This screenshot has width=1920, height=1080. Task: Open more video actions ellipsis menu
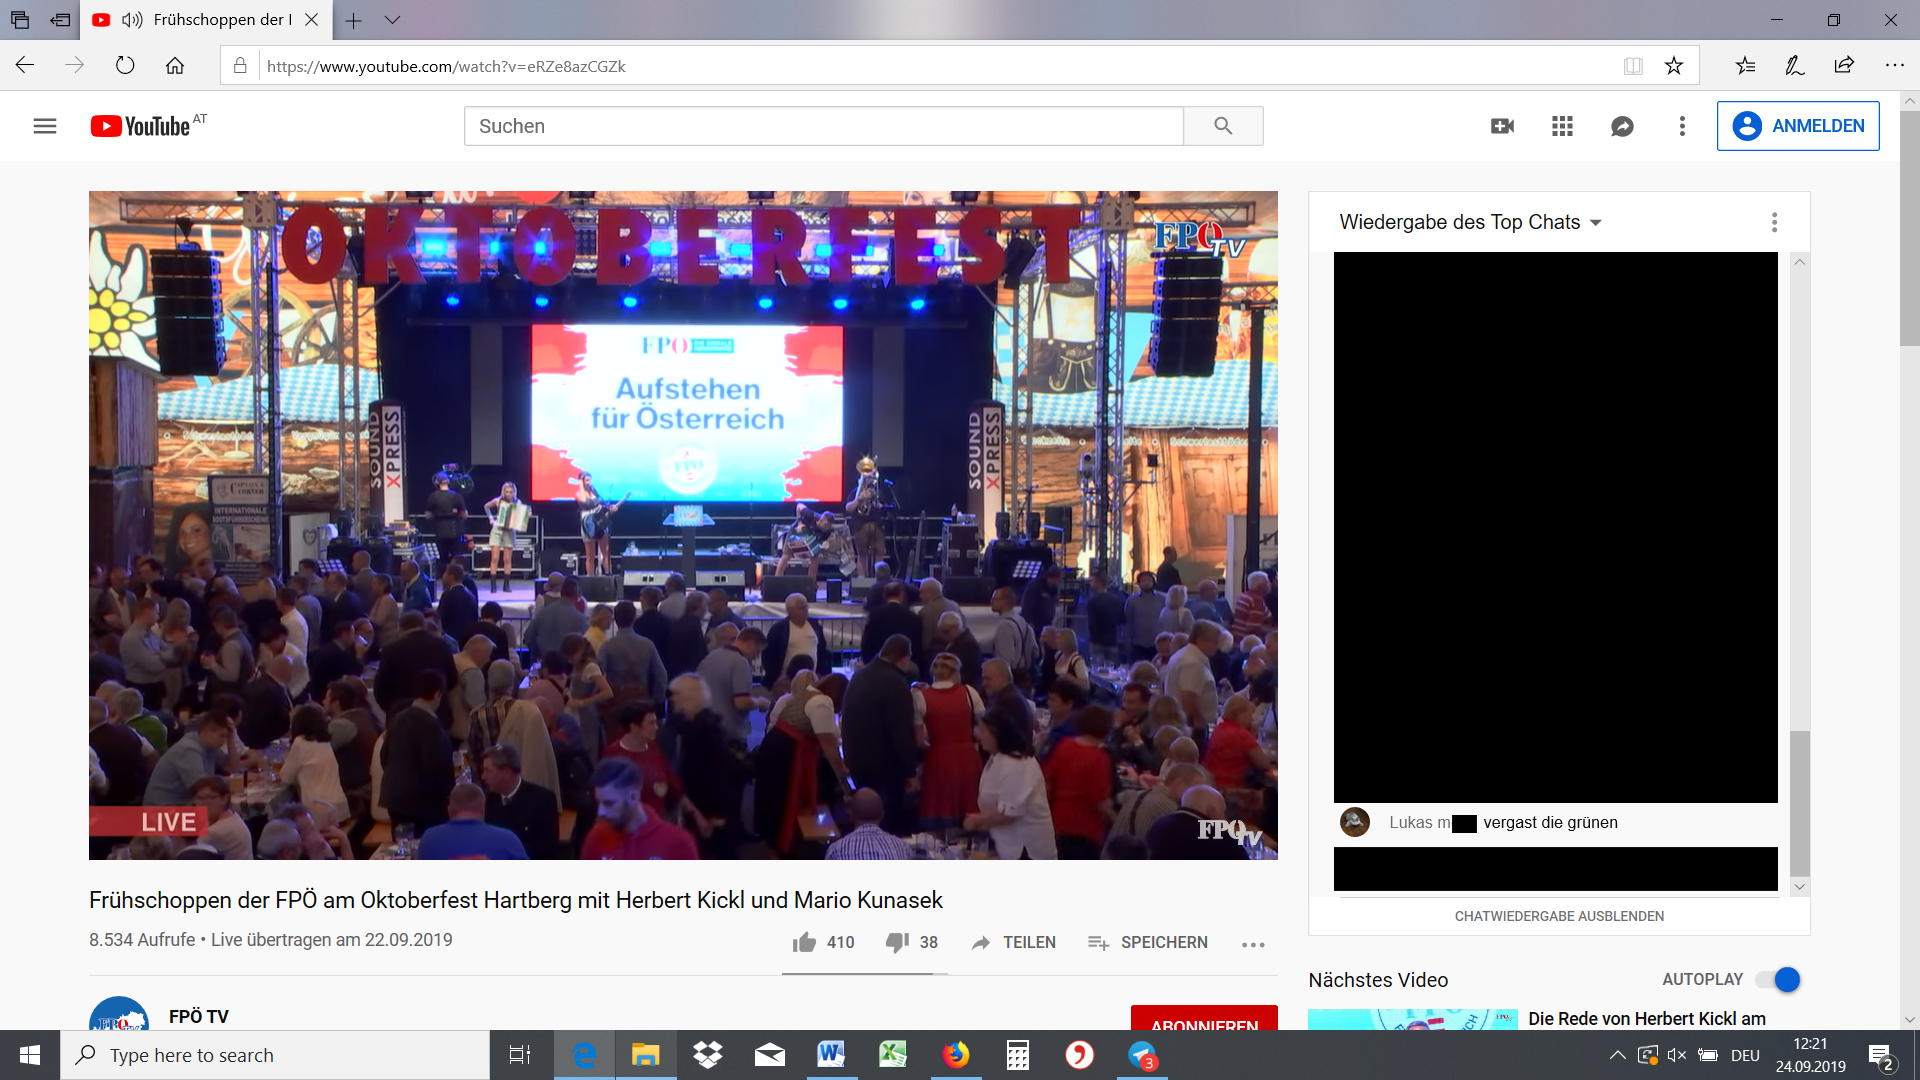coord(1253,944)
